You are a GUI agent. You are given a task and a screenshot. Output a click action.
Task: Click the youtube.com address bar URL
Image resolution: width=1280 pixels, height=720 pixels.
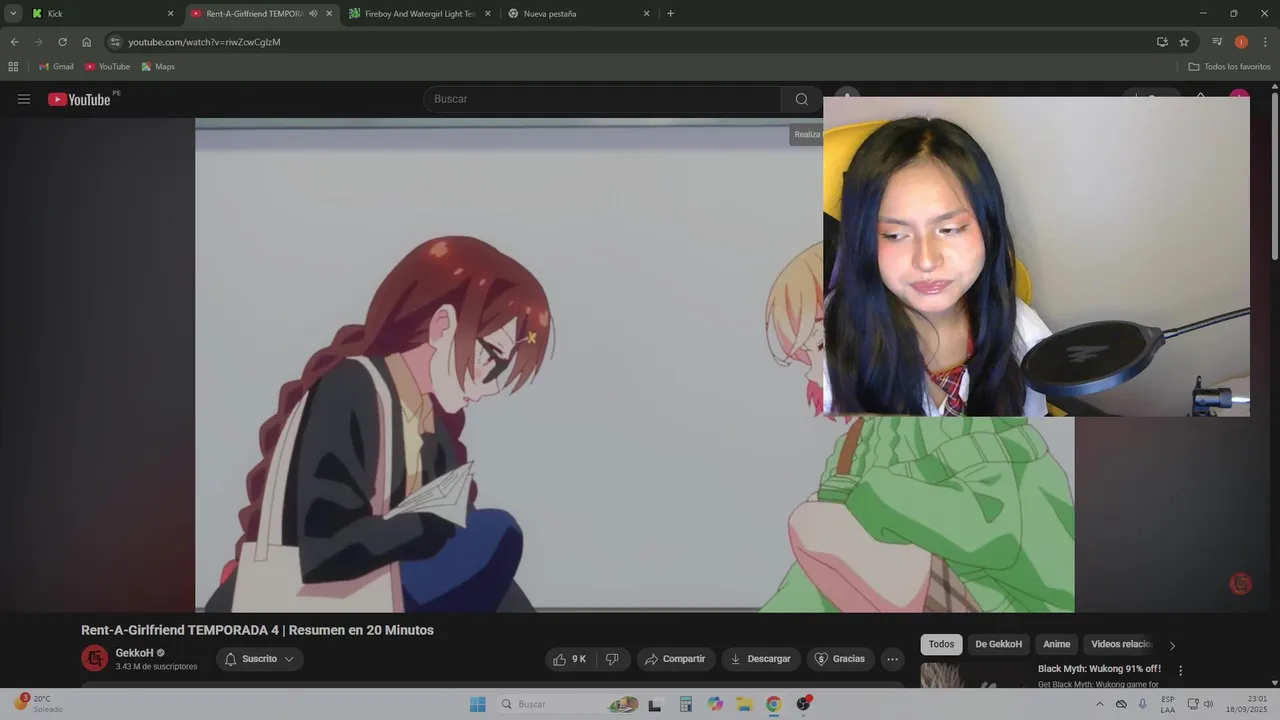click(204, 42)
